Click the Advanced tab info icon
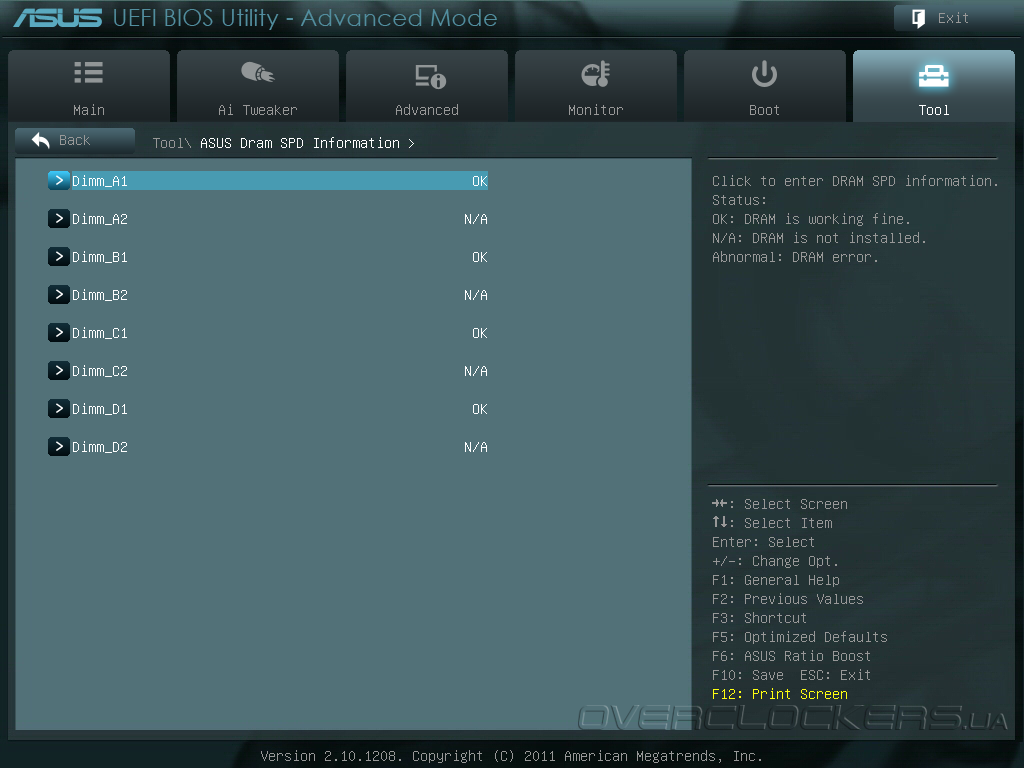This screenshot has height=768, width=1024. pos(430,76)
